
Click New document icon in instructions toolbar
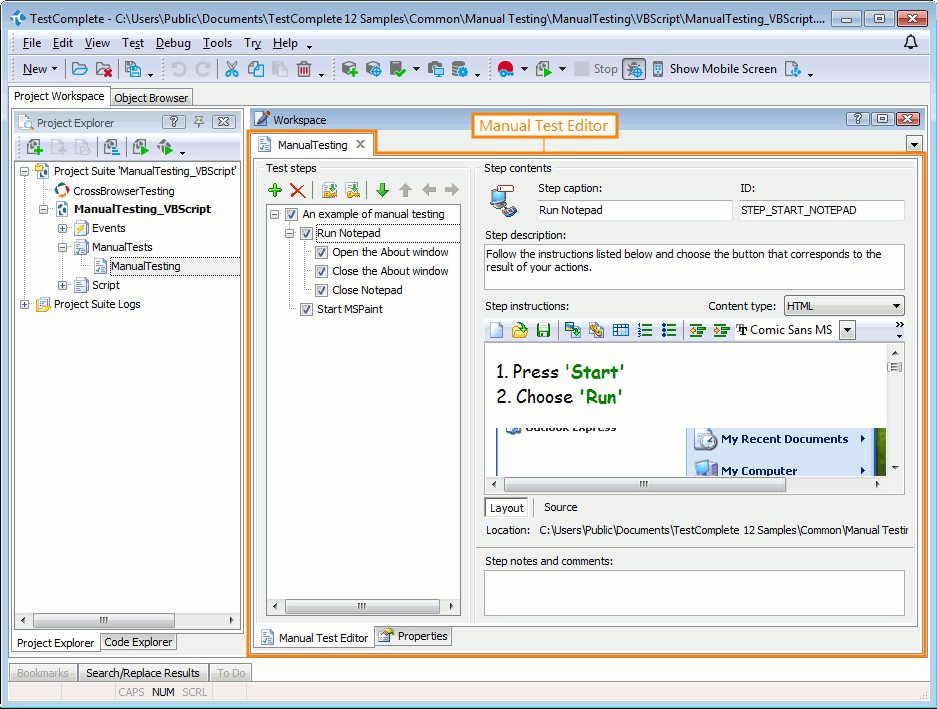click(x=496, y=330)
